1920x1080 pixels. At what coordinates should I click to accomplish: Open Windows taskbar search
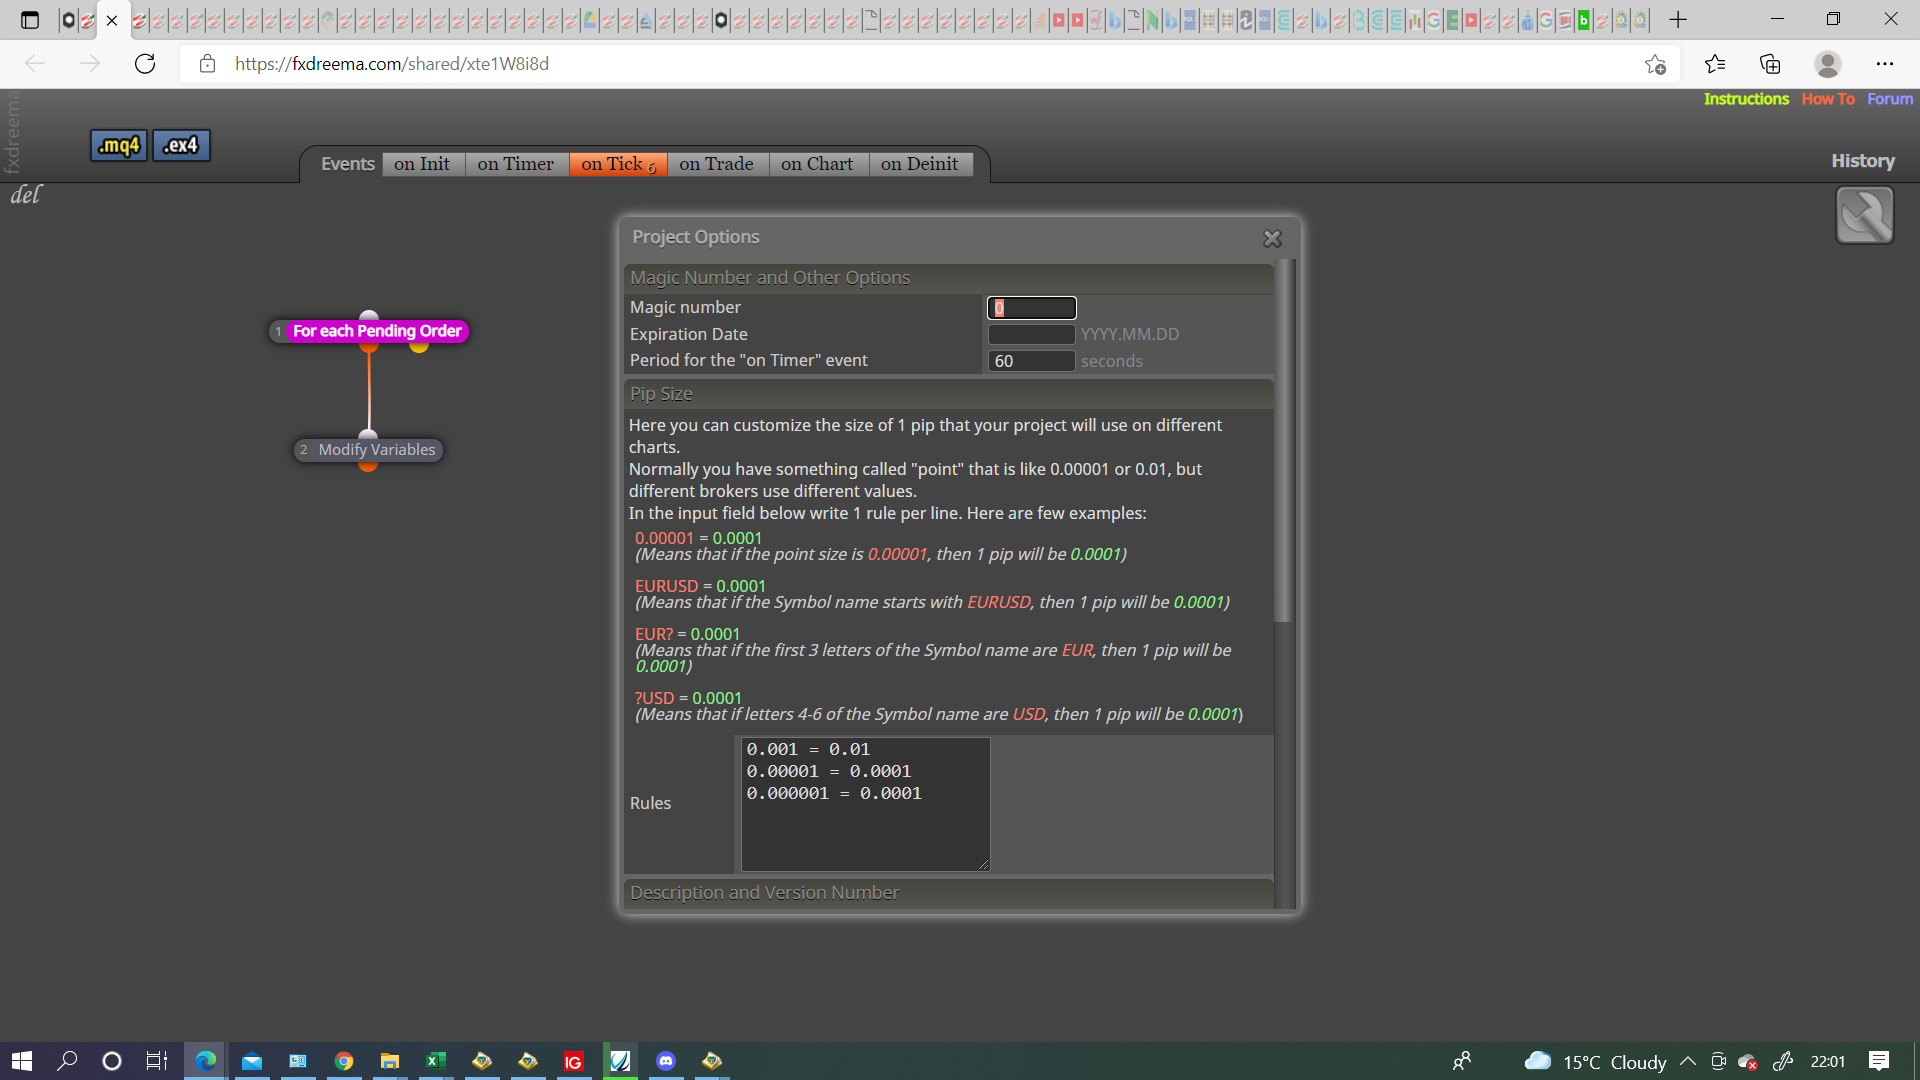tap(67, 1061)
